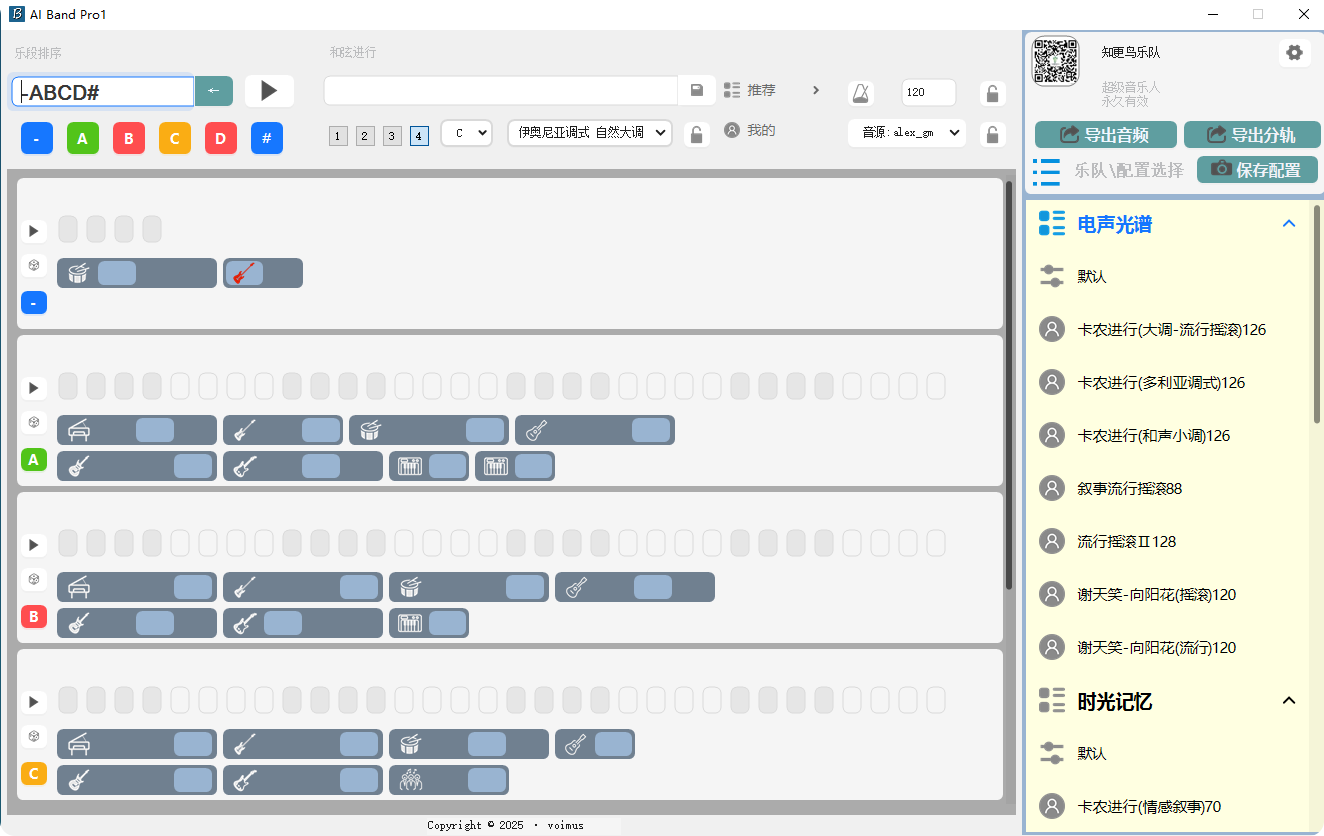Click the choir vocal icon in section C
This screenshot has width=1324, height=836.
(410, 780)
